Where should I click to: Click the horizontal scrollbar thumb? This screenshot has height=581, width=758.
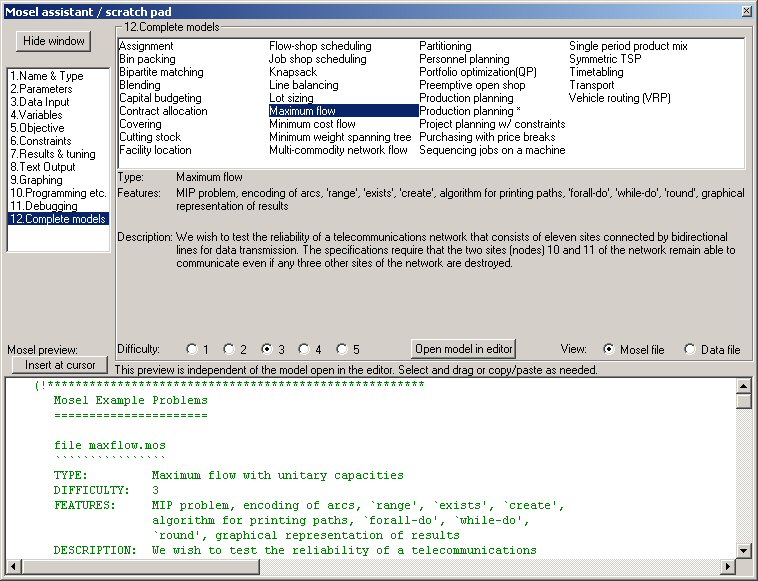tap(140, 566)
